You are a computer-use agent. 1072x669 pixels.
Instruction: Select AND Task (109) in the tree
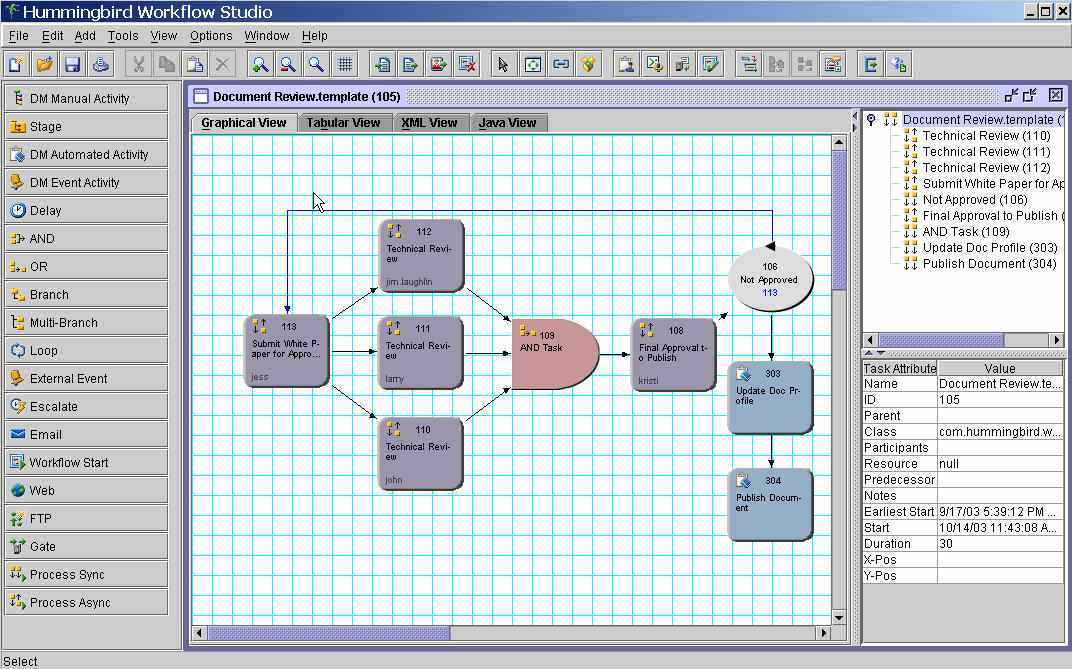966,232
